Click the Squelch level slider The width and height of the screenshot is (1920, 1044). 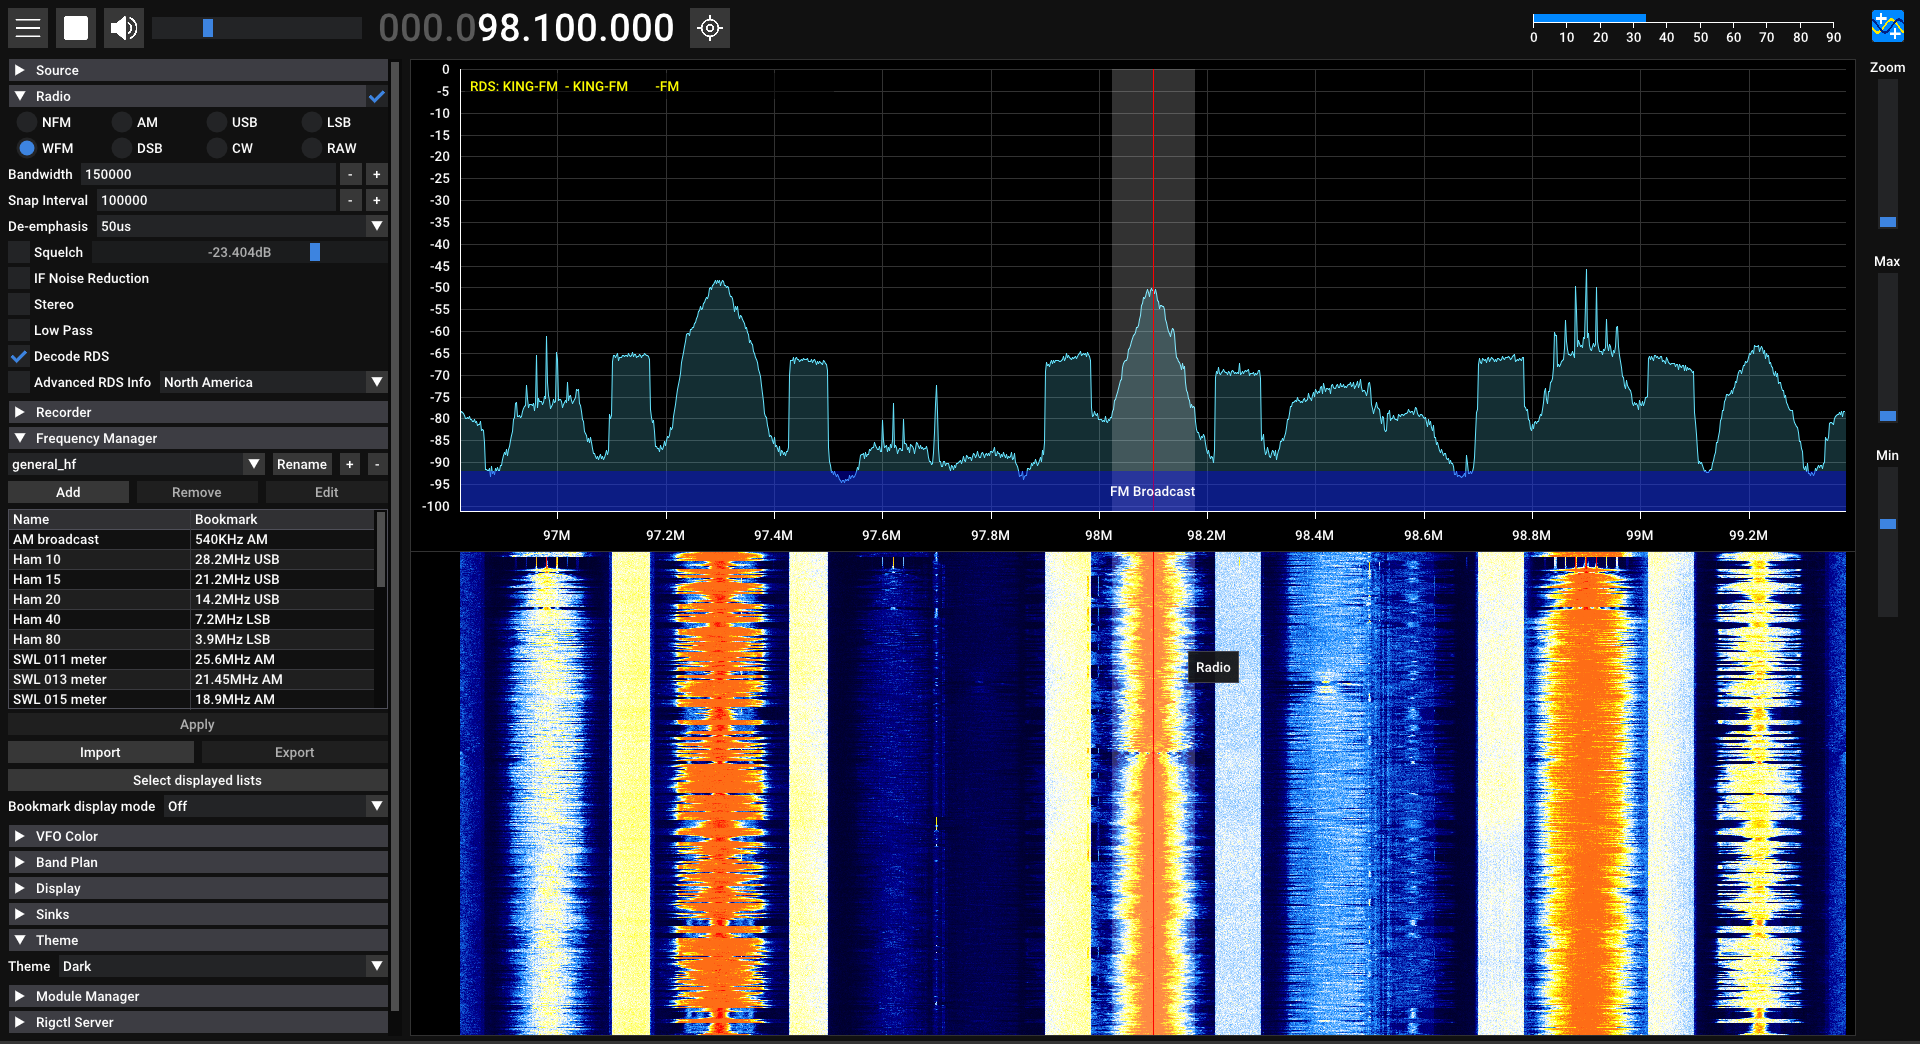coord(240,252)
